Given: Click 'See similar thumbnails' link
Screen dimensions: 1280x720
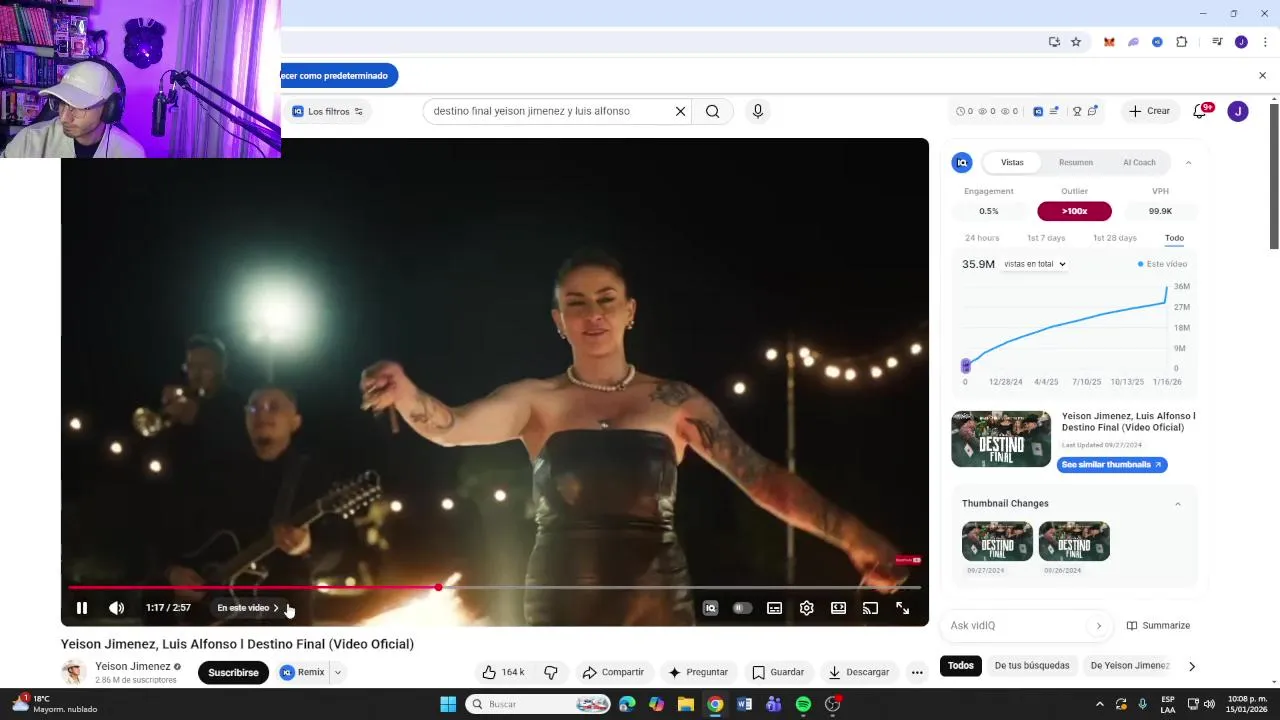Looking at the screenshot, I should (x=1112, y=465).
